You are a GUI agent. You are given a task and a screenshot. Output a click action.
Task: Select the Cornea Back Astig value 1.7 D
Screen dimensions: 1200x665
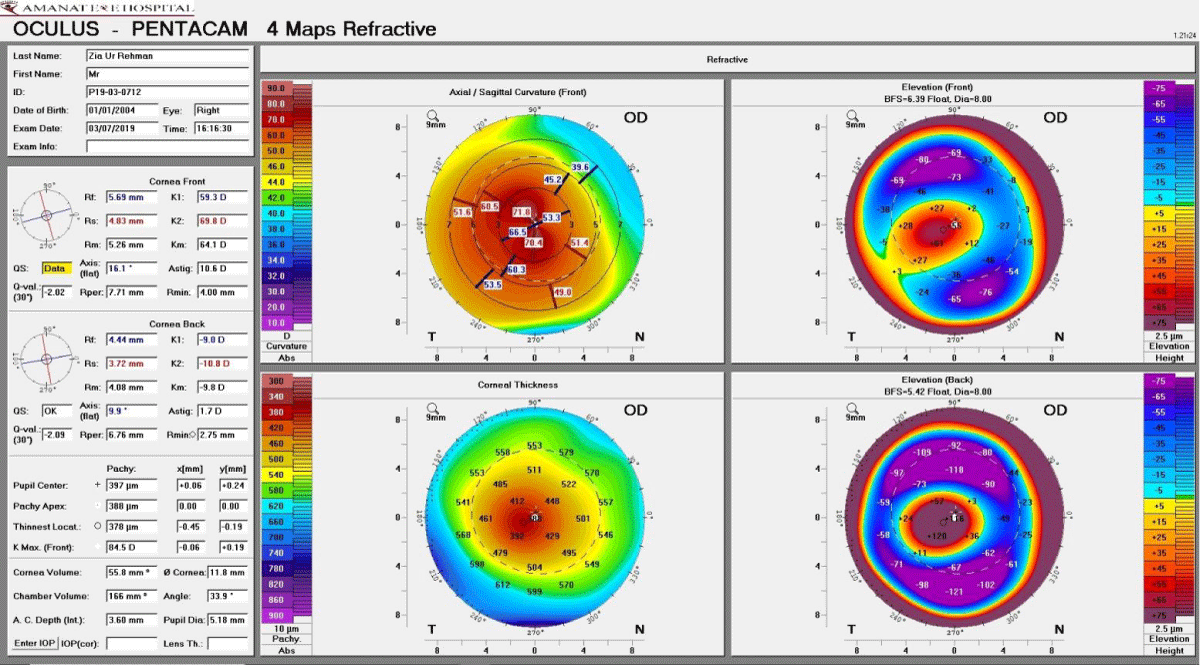pos(222,411)
